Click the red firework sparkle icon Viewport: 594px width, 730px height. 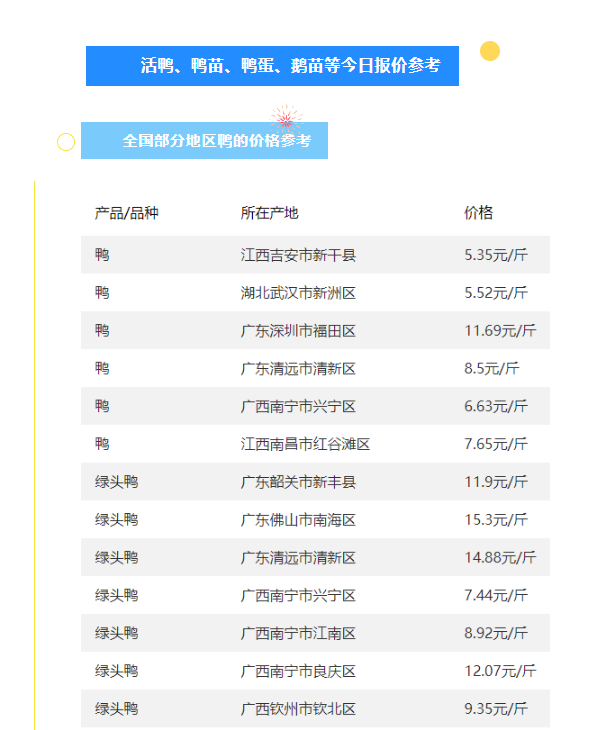point(286,118)
